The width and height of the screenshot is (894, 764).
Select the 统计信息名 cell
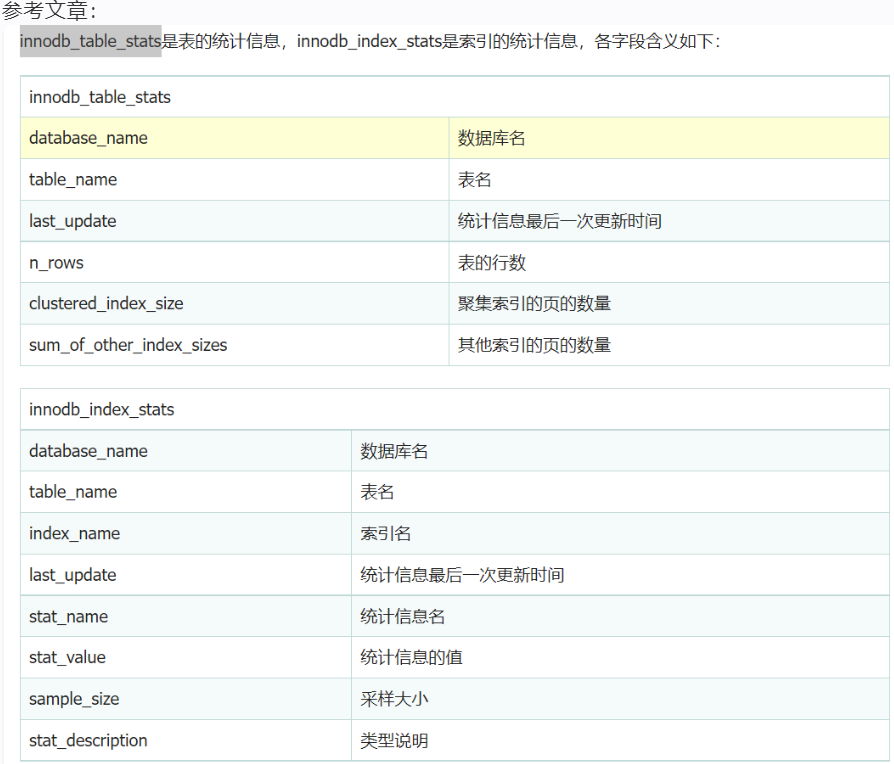(x=403, y=616)
